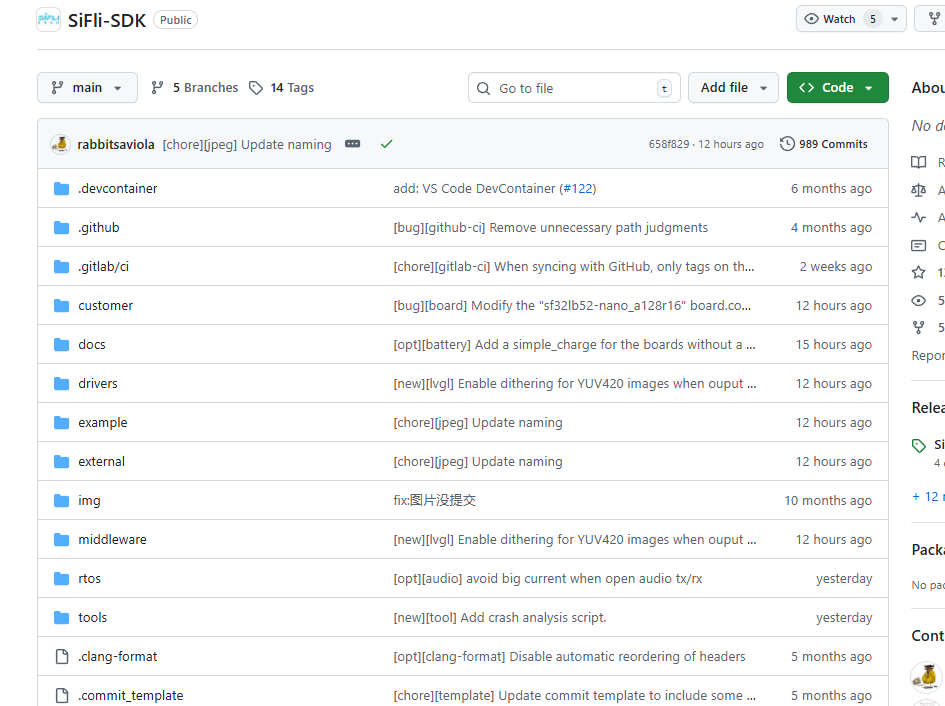Click the tag icon beside 14 Tags
Viewport: 945px width, 706px height.
click(x=256, y=88)
